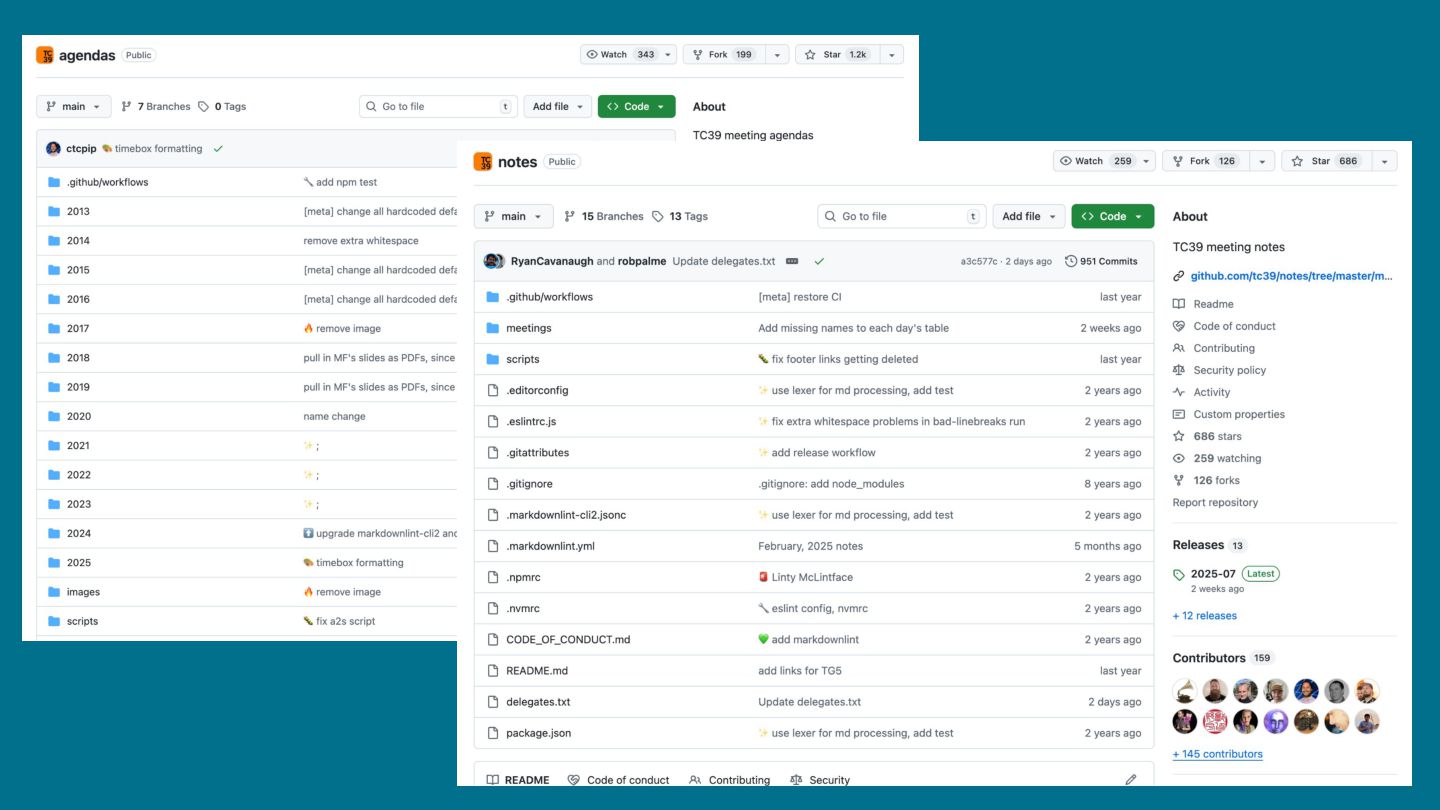
Task: Click the TC39 logo beside notes title
Action: click(x=483, y=161)
